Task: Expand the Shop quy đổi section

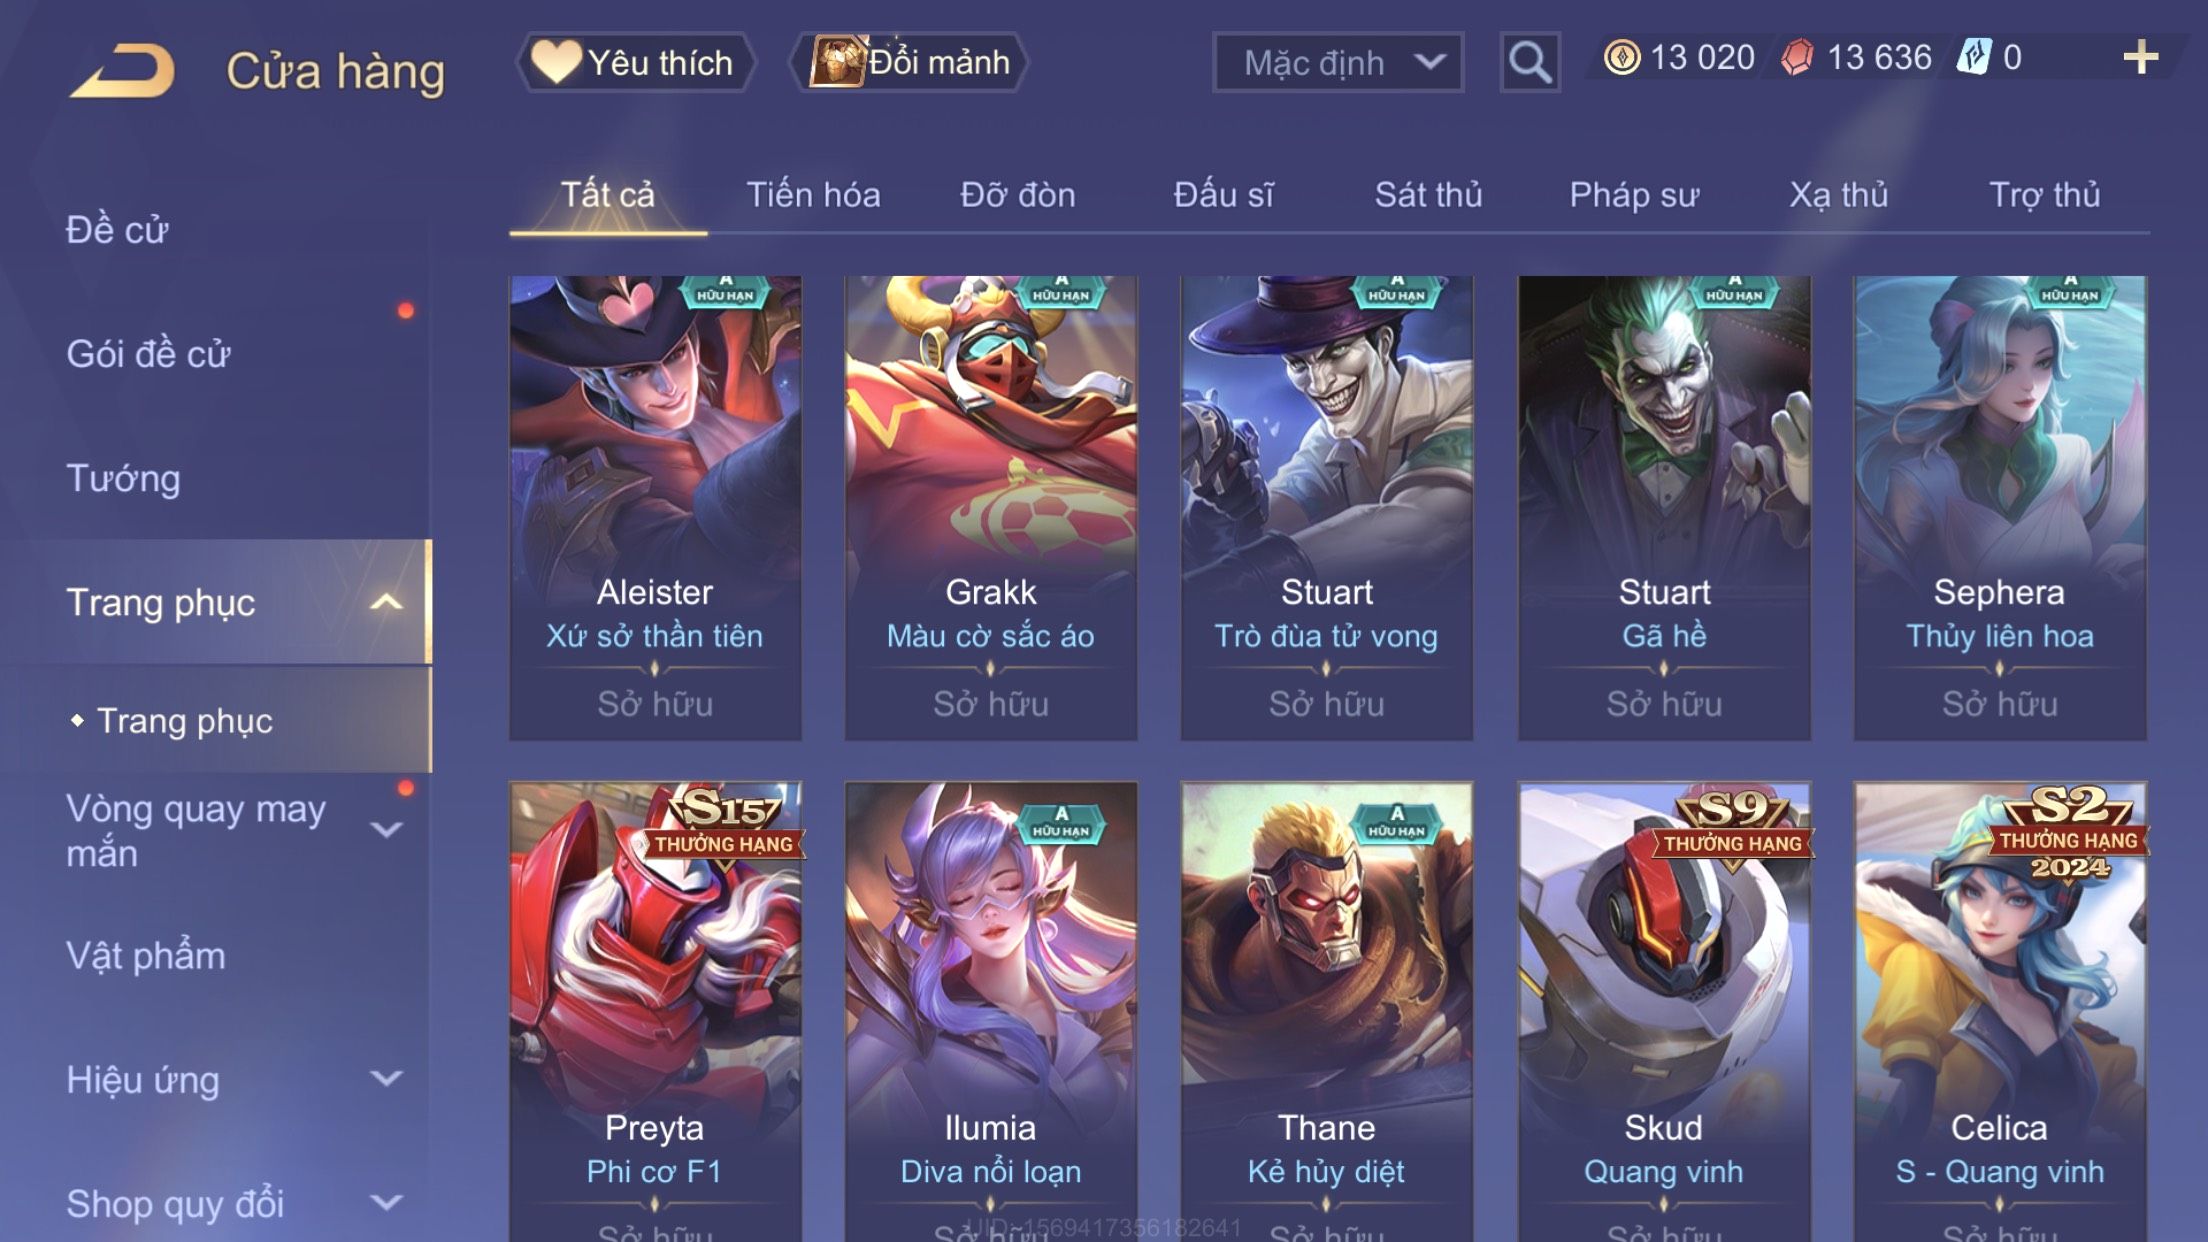Action: pyautogui.click(x=386, y=1203)
